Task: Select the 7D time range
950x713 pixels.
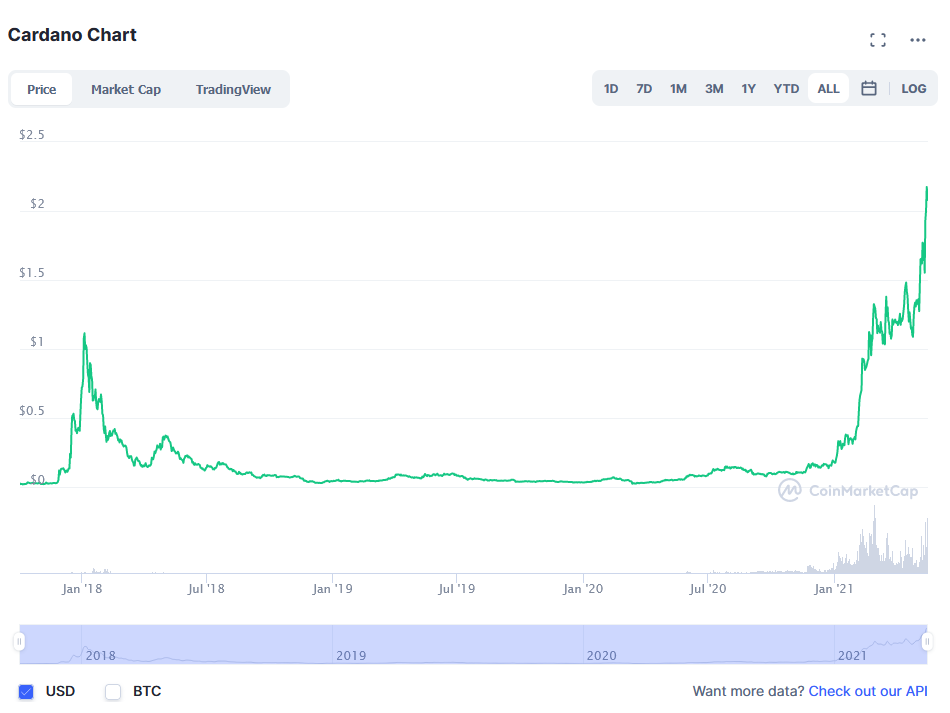Action: 644,88
